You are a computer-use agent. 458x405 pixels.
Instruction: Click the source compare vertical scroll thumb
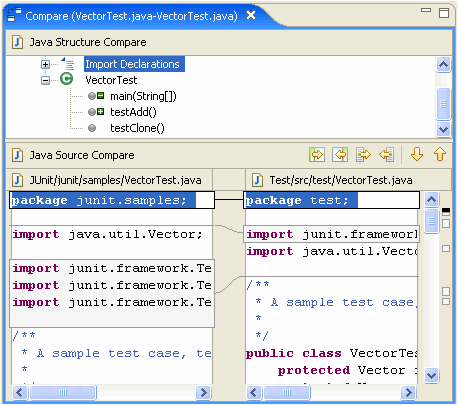pos(432,221)
